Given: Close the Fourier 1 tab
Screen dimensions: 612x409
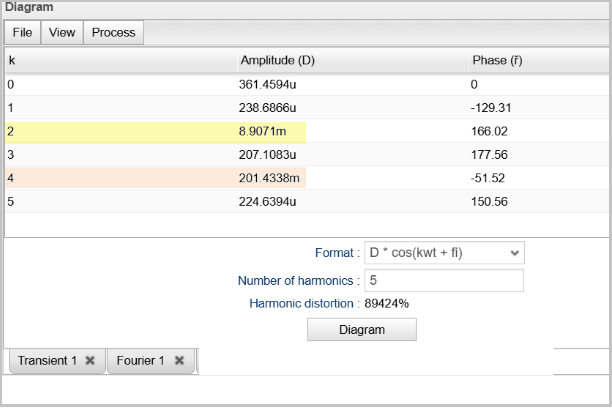Looking at the screenshot, I should (x=179, y=361).
